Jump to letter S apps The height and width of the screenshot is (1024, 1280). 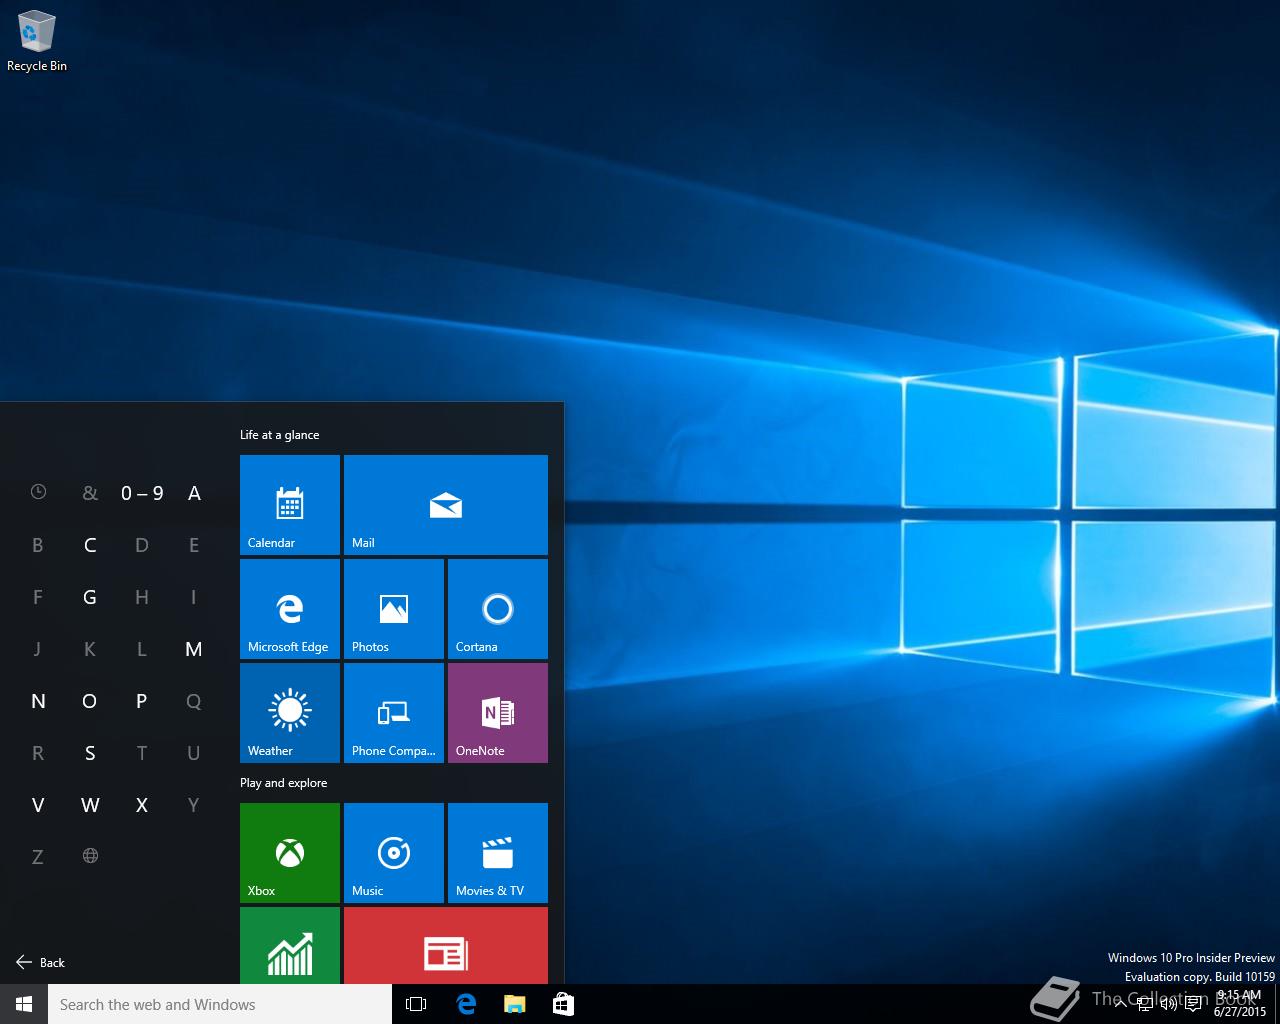tap(90, 752)
